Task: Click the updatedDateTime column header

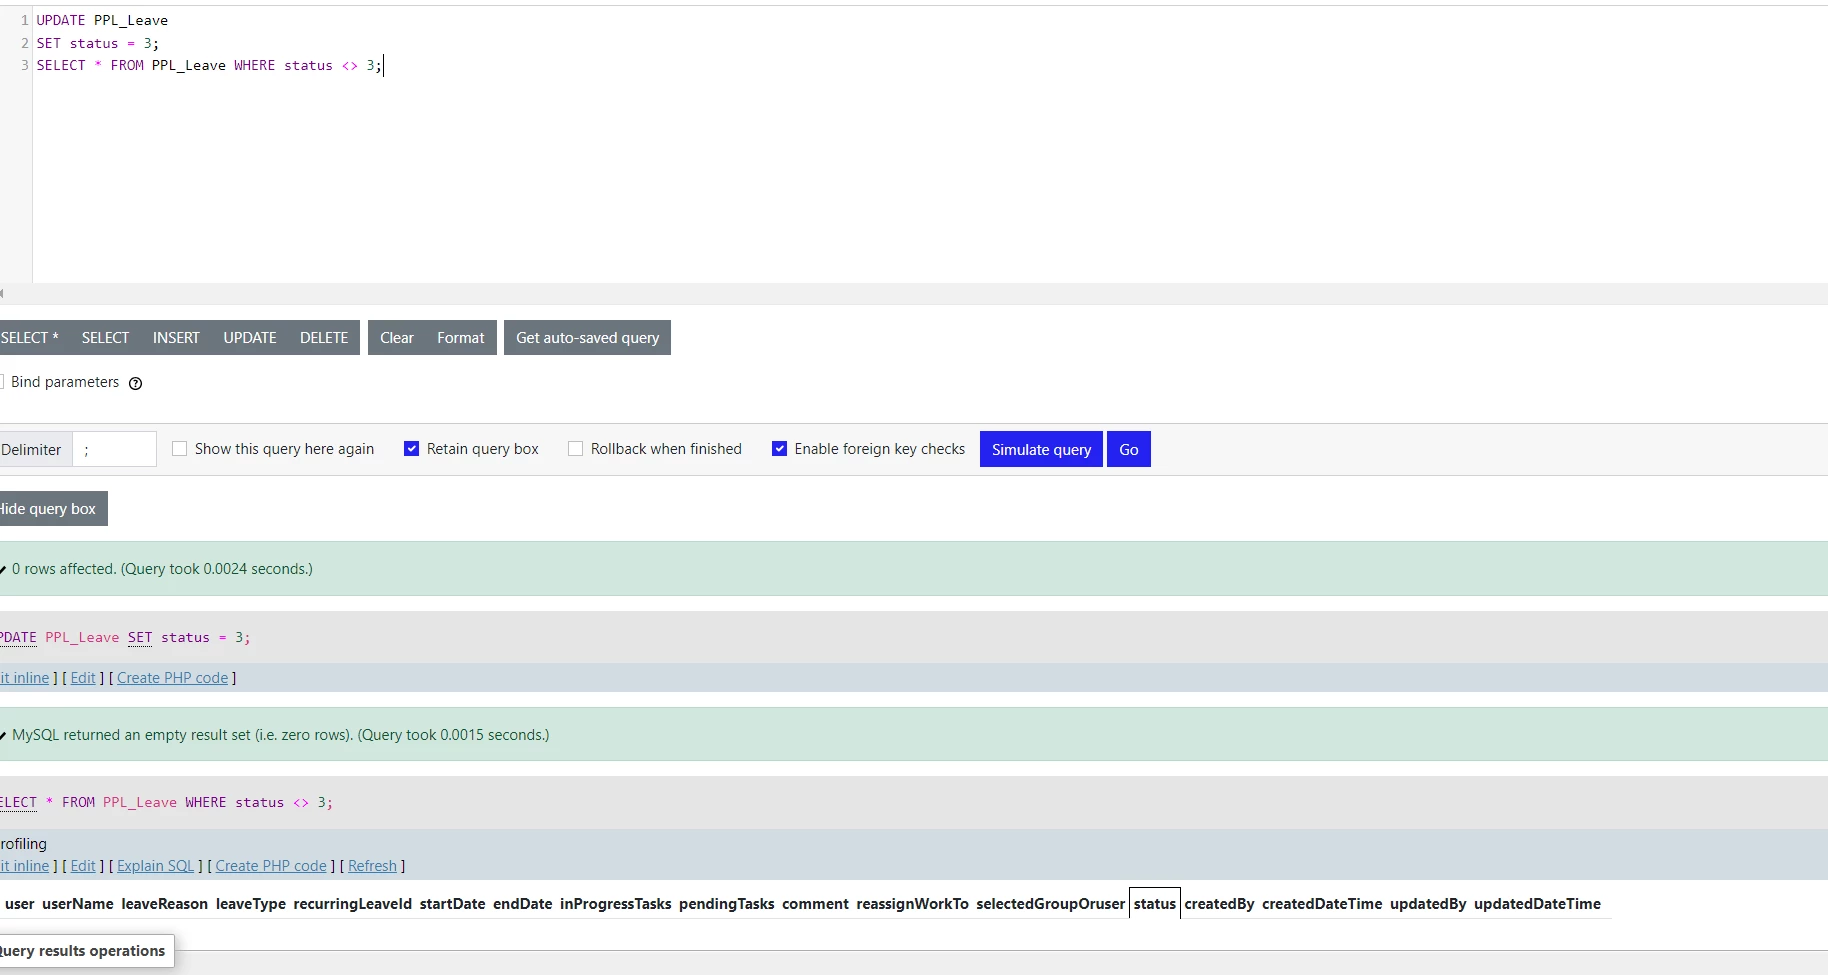Action: tap(1537, 904)
